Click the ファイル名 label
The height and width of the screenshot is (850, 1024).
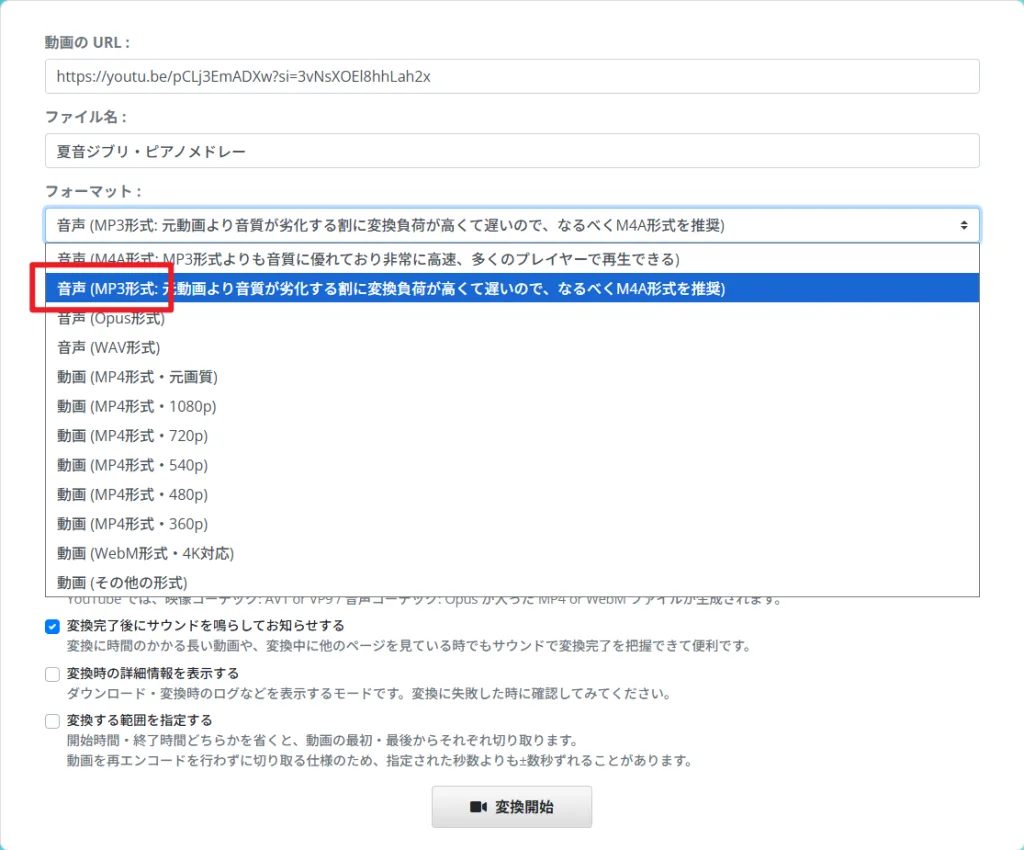click(85, 117)
